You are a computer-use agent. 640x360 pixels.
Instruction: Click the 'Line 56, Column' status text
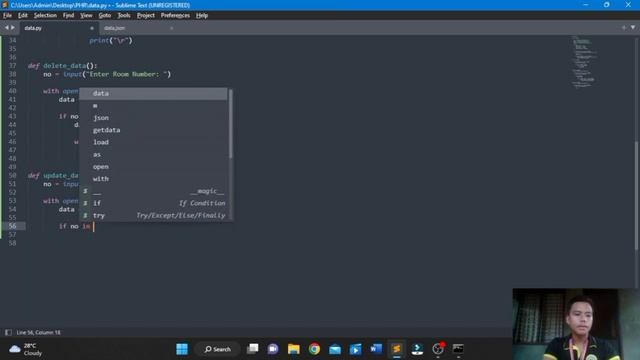point(38,333)
